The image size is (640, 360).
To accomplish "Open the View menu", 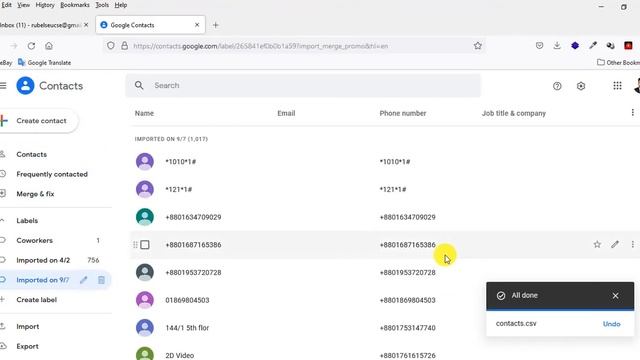I will tap(24, 5).
